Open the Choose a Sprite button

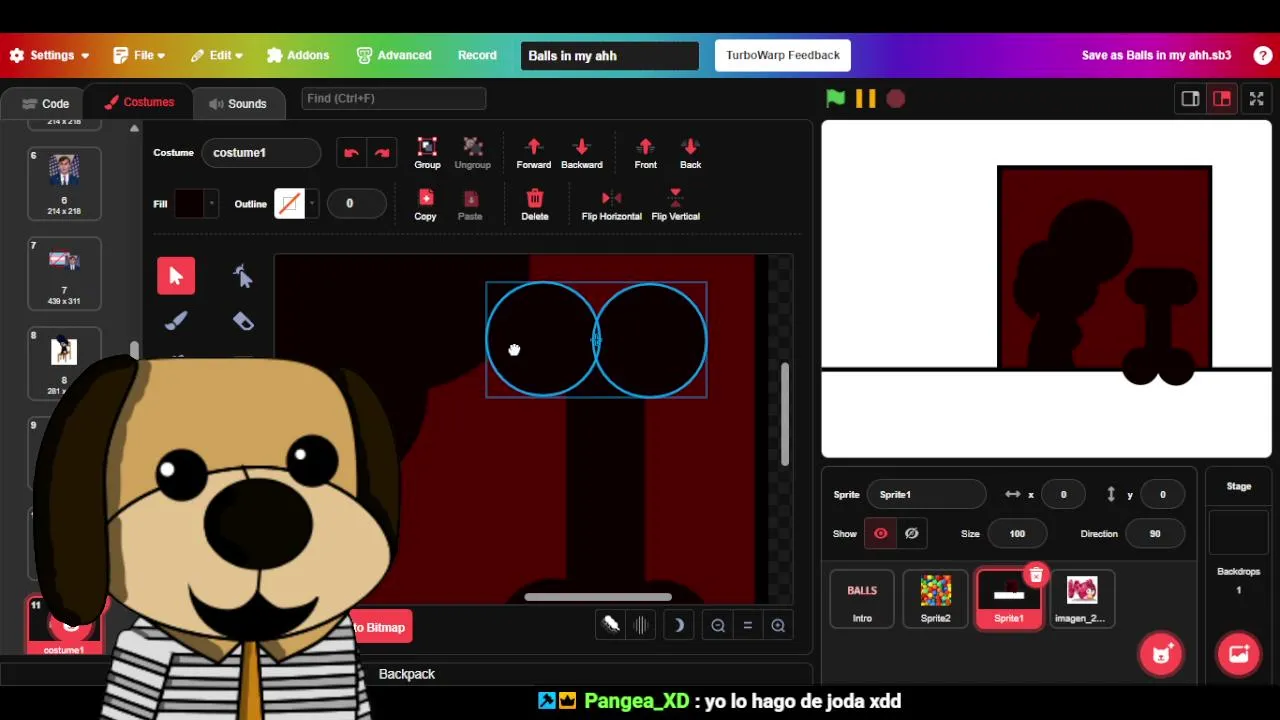tap(1161, 654)
